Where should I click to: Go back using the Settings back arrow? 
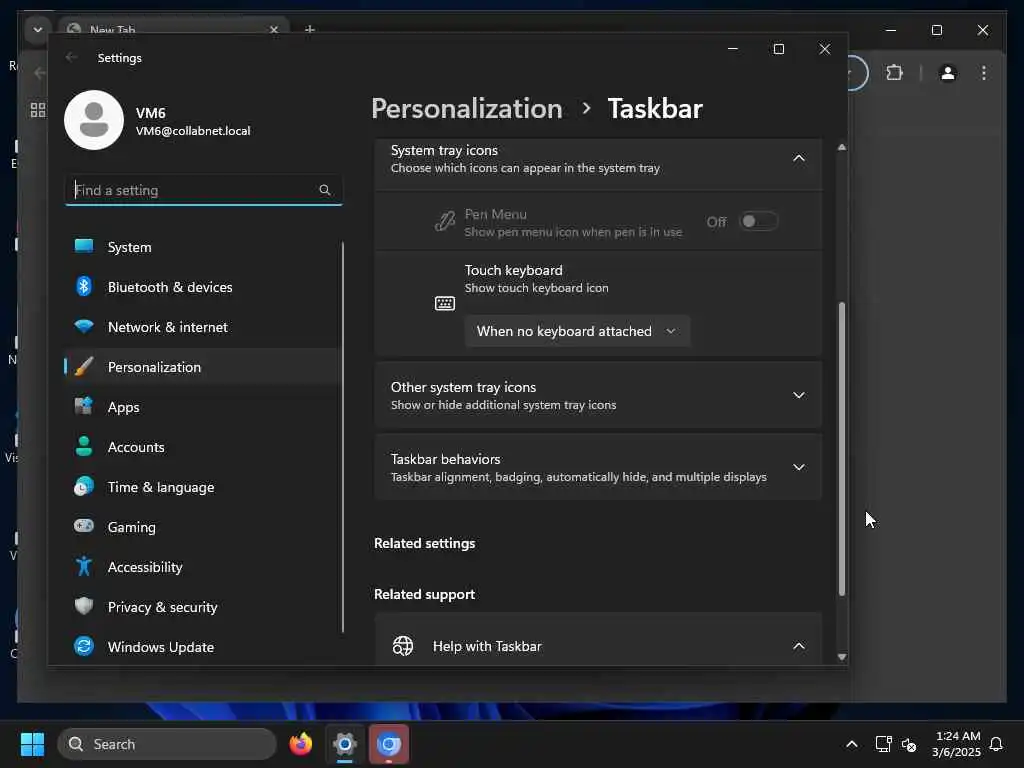point(71,57)
